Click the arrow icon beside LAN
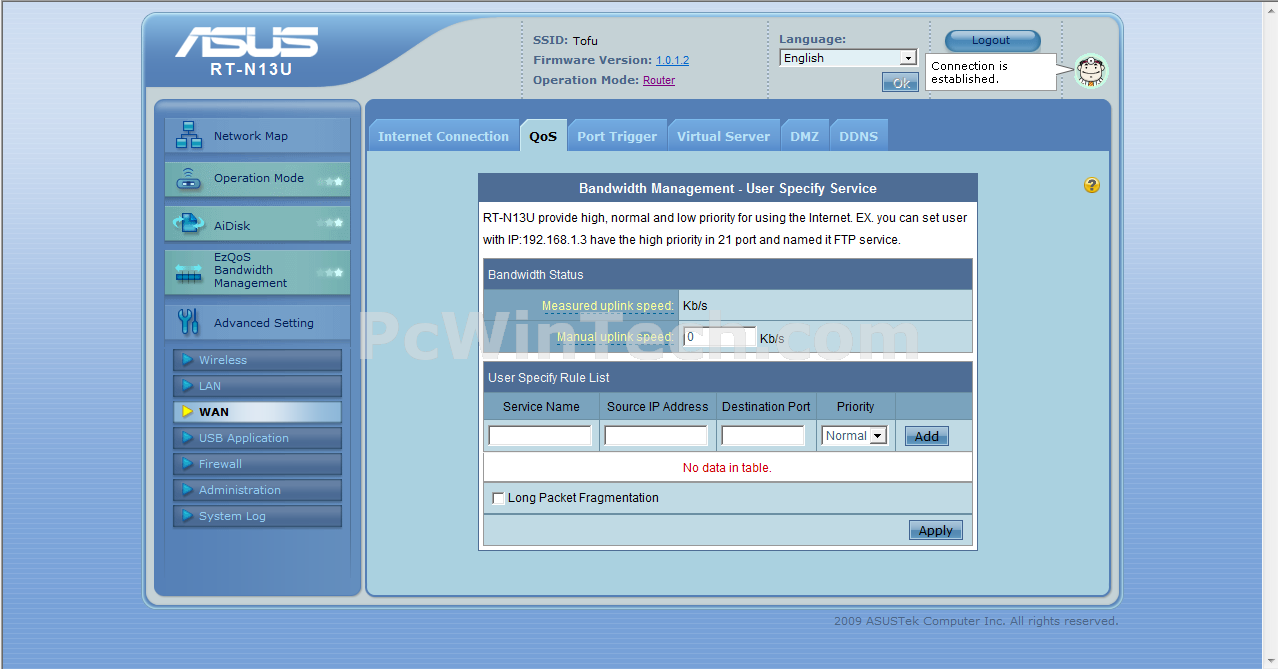 point(187,386)
